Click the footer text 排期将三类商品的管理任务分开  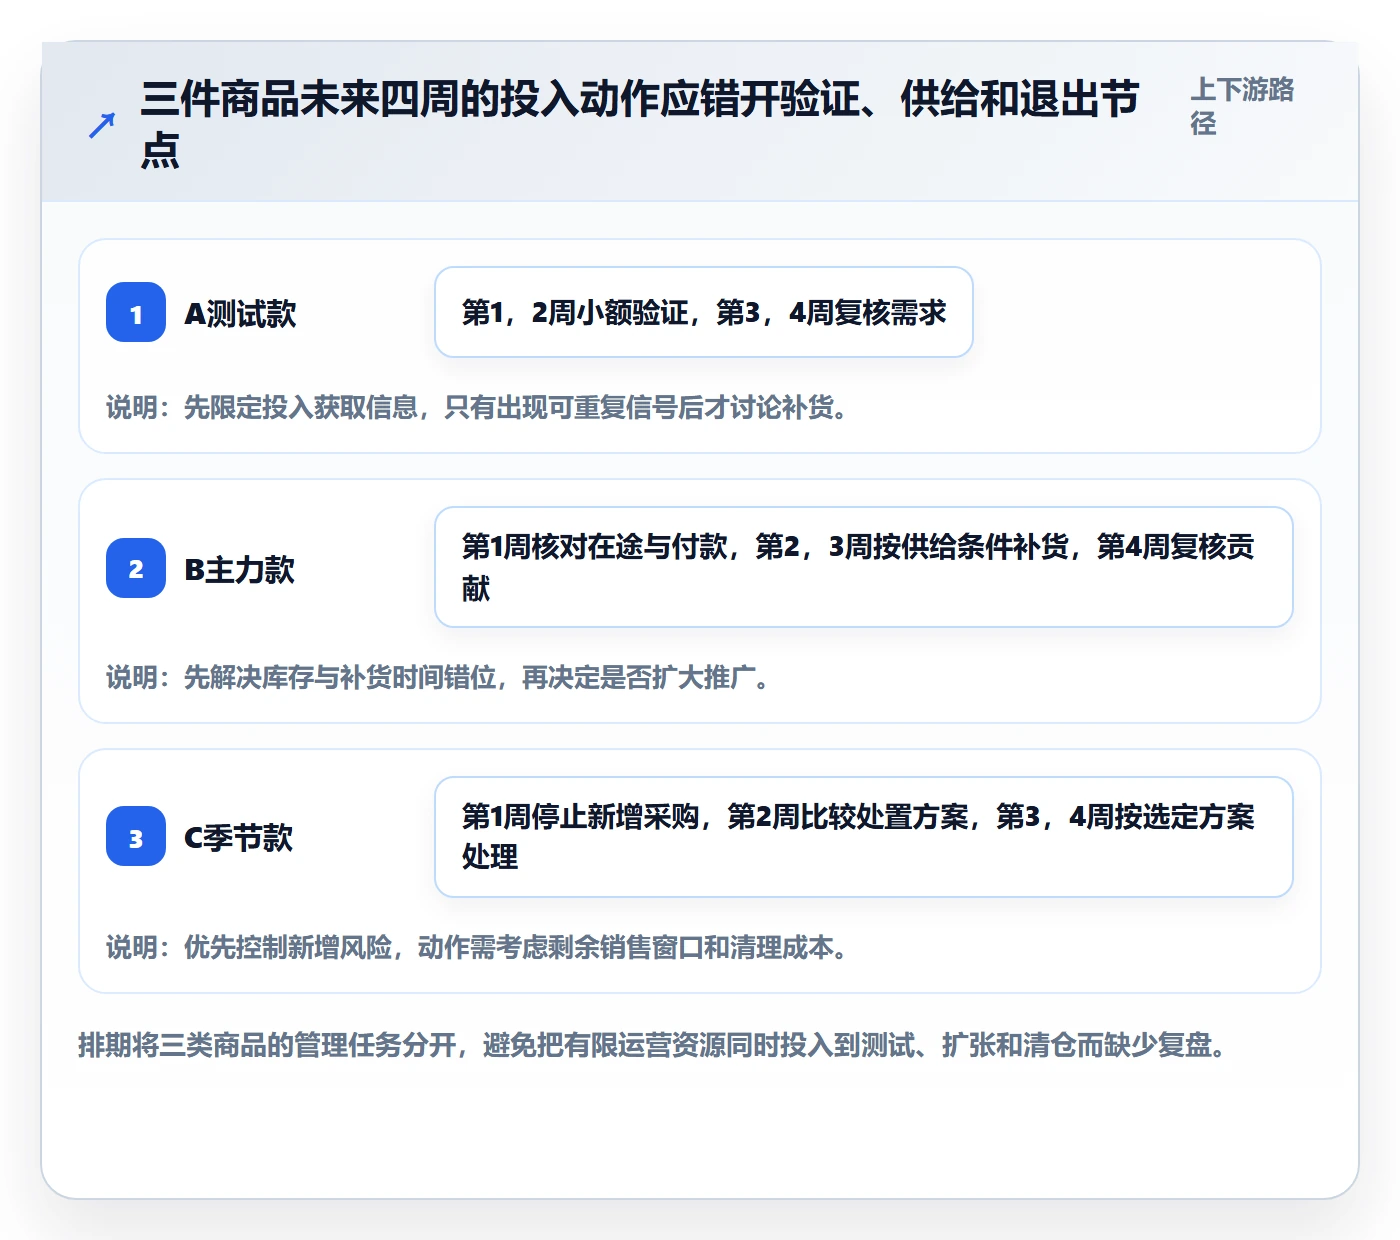point(653,1046)
